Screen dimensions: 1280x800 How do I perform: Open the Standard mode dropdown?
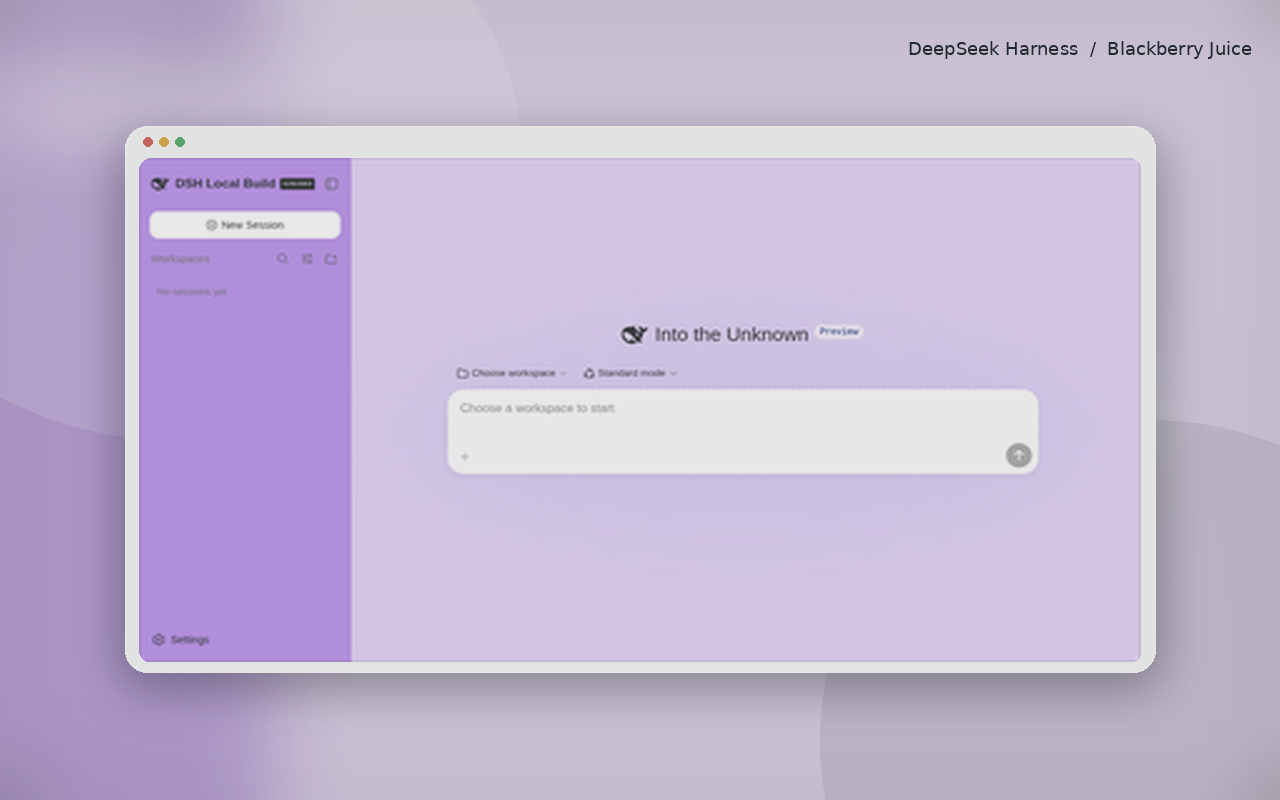630,373
